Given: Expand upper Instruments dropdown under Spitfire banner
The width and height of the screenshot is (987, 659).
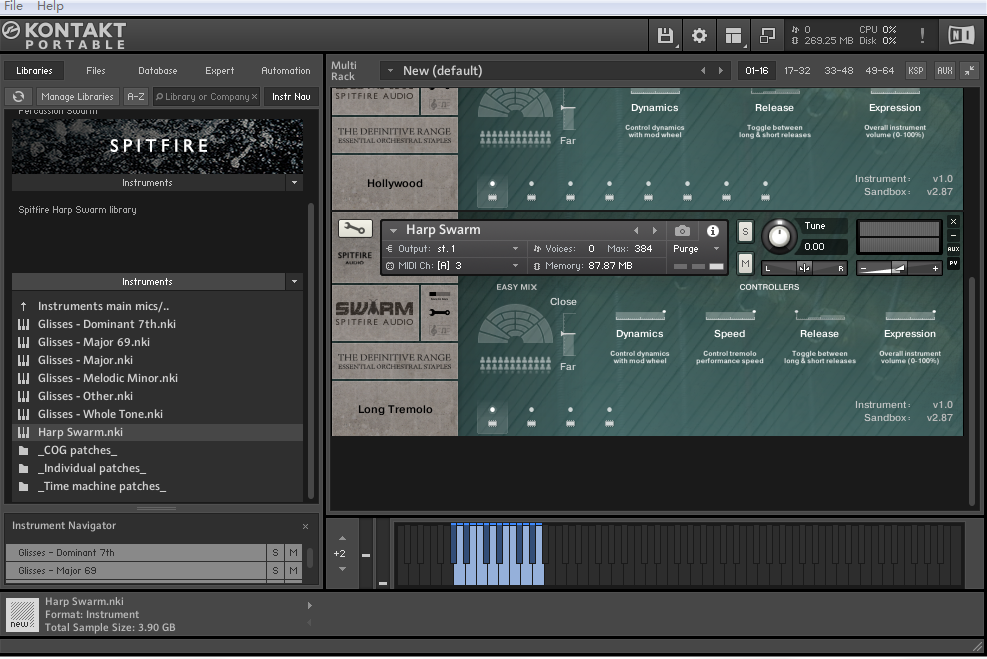Looking at the screenshot, I should (295, 183).
